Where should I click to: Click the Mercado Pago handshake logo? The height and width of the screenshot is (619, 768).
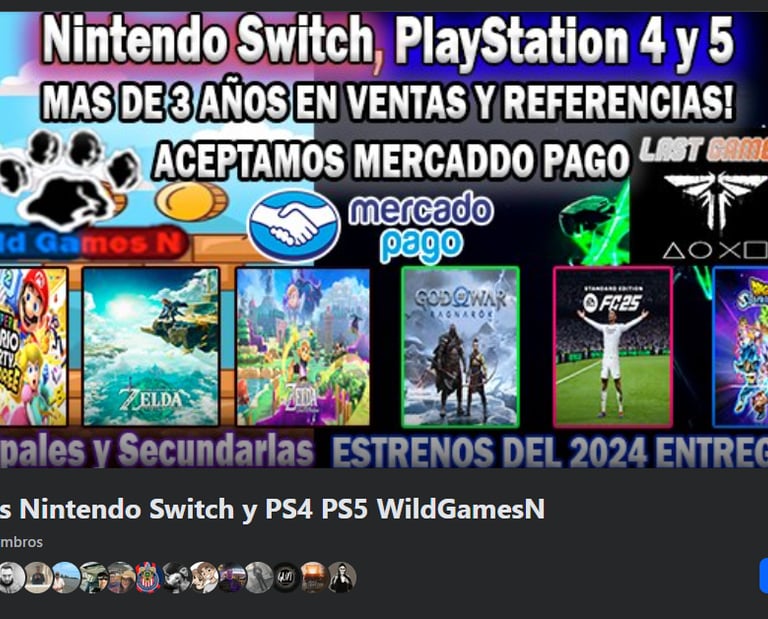(294, 226)
